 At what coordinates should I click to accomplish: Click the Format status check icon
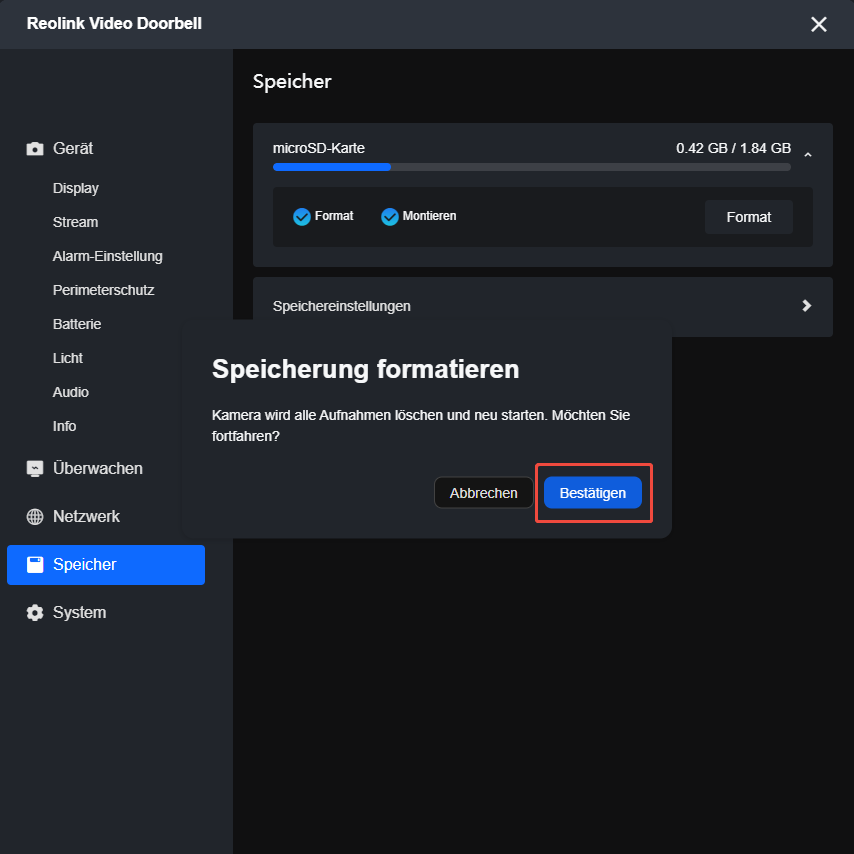point(302,217)
